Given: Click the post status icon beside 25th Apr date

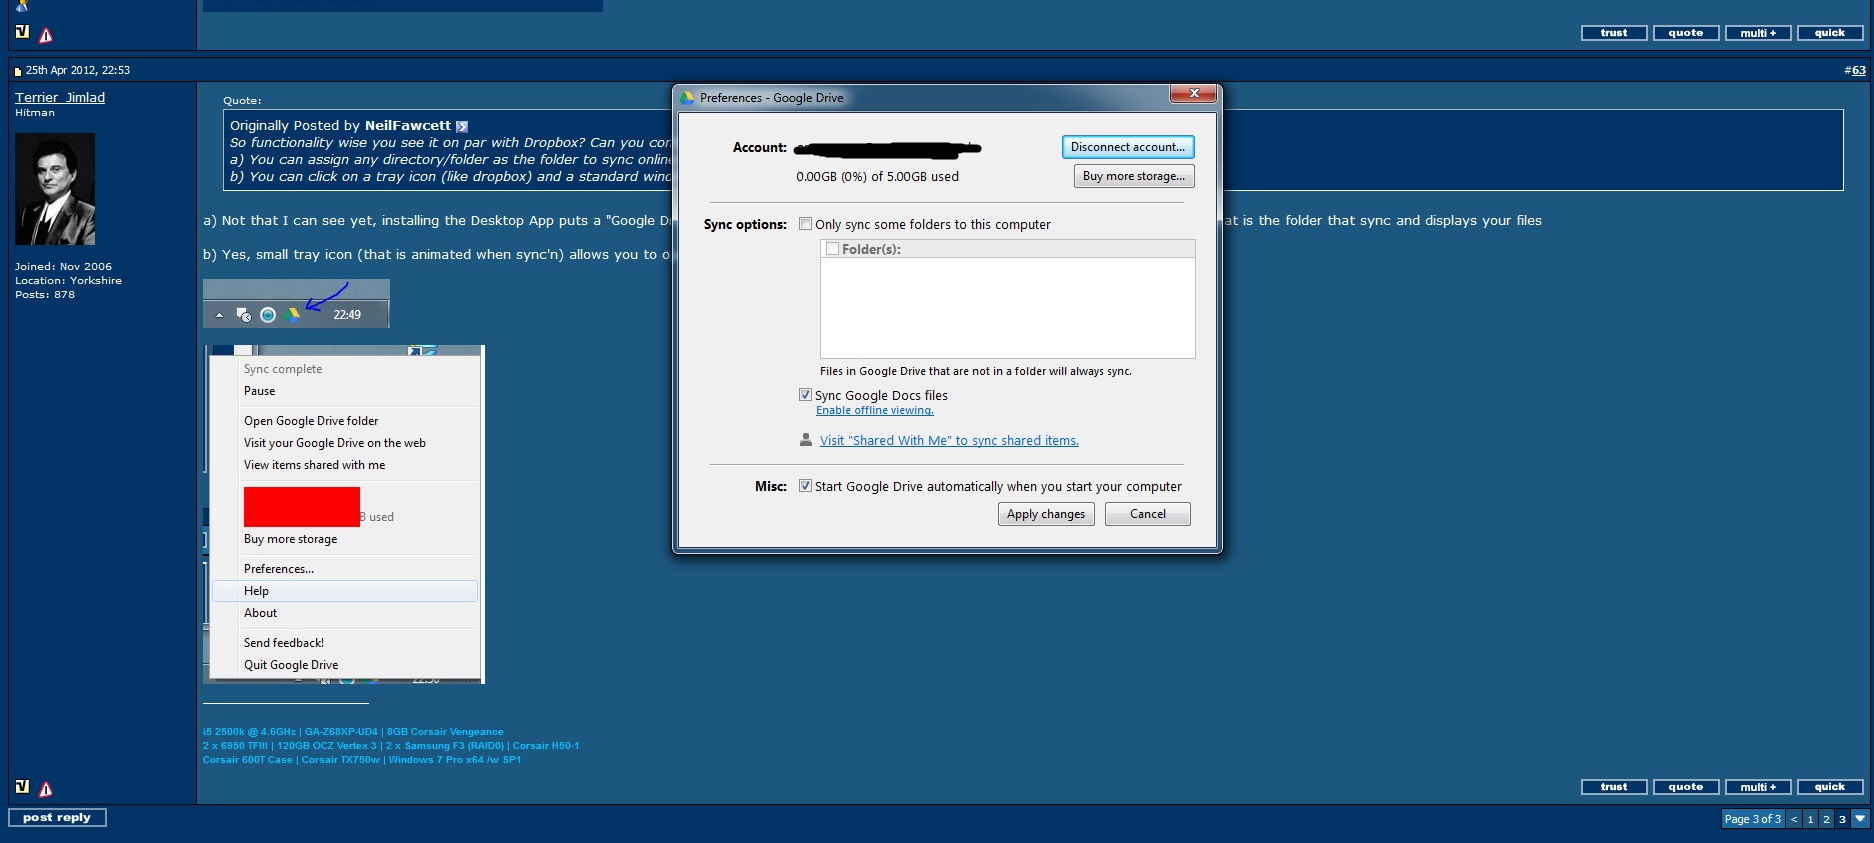Looking at the screenshot, I should pos(18,71).
